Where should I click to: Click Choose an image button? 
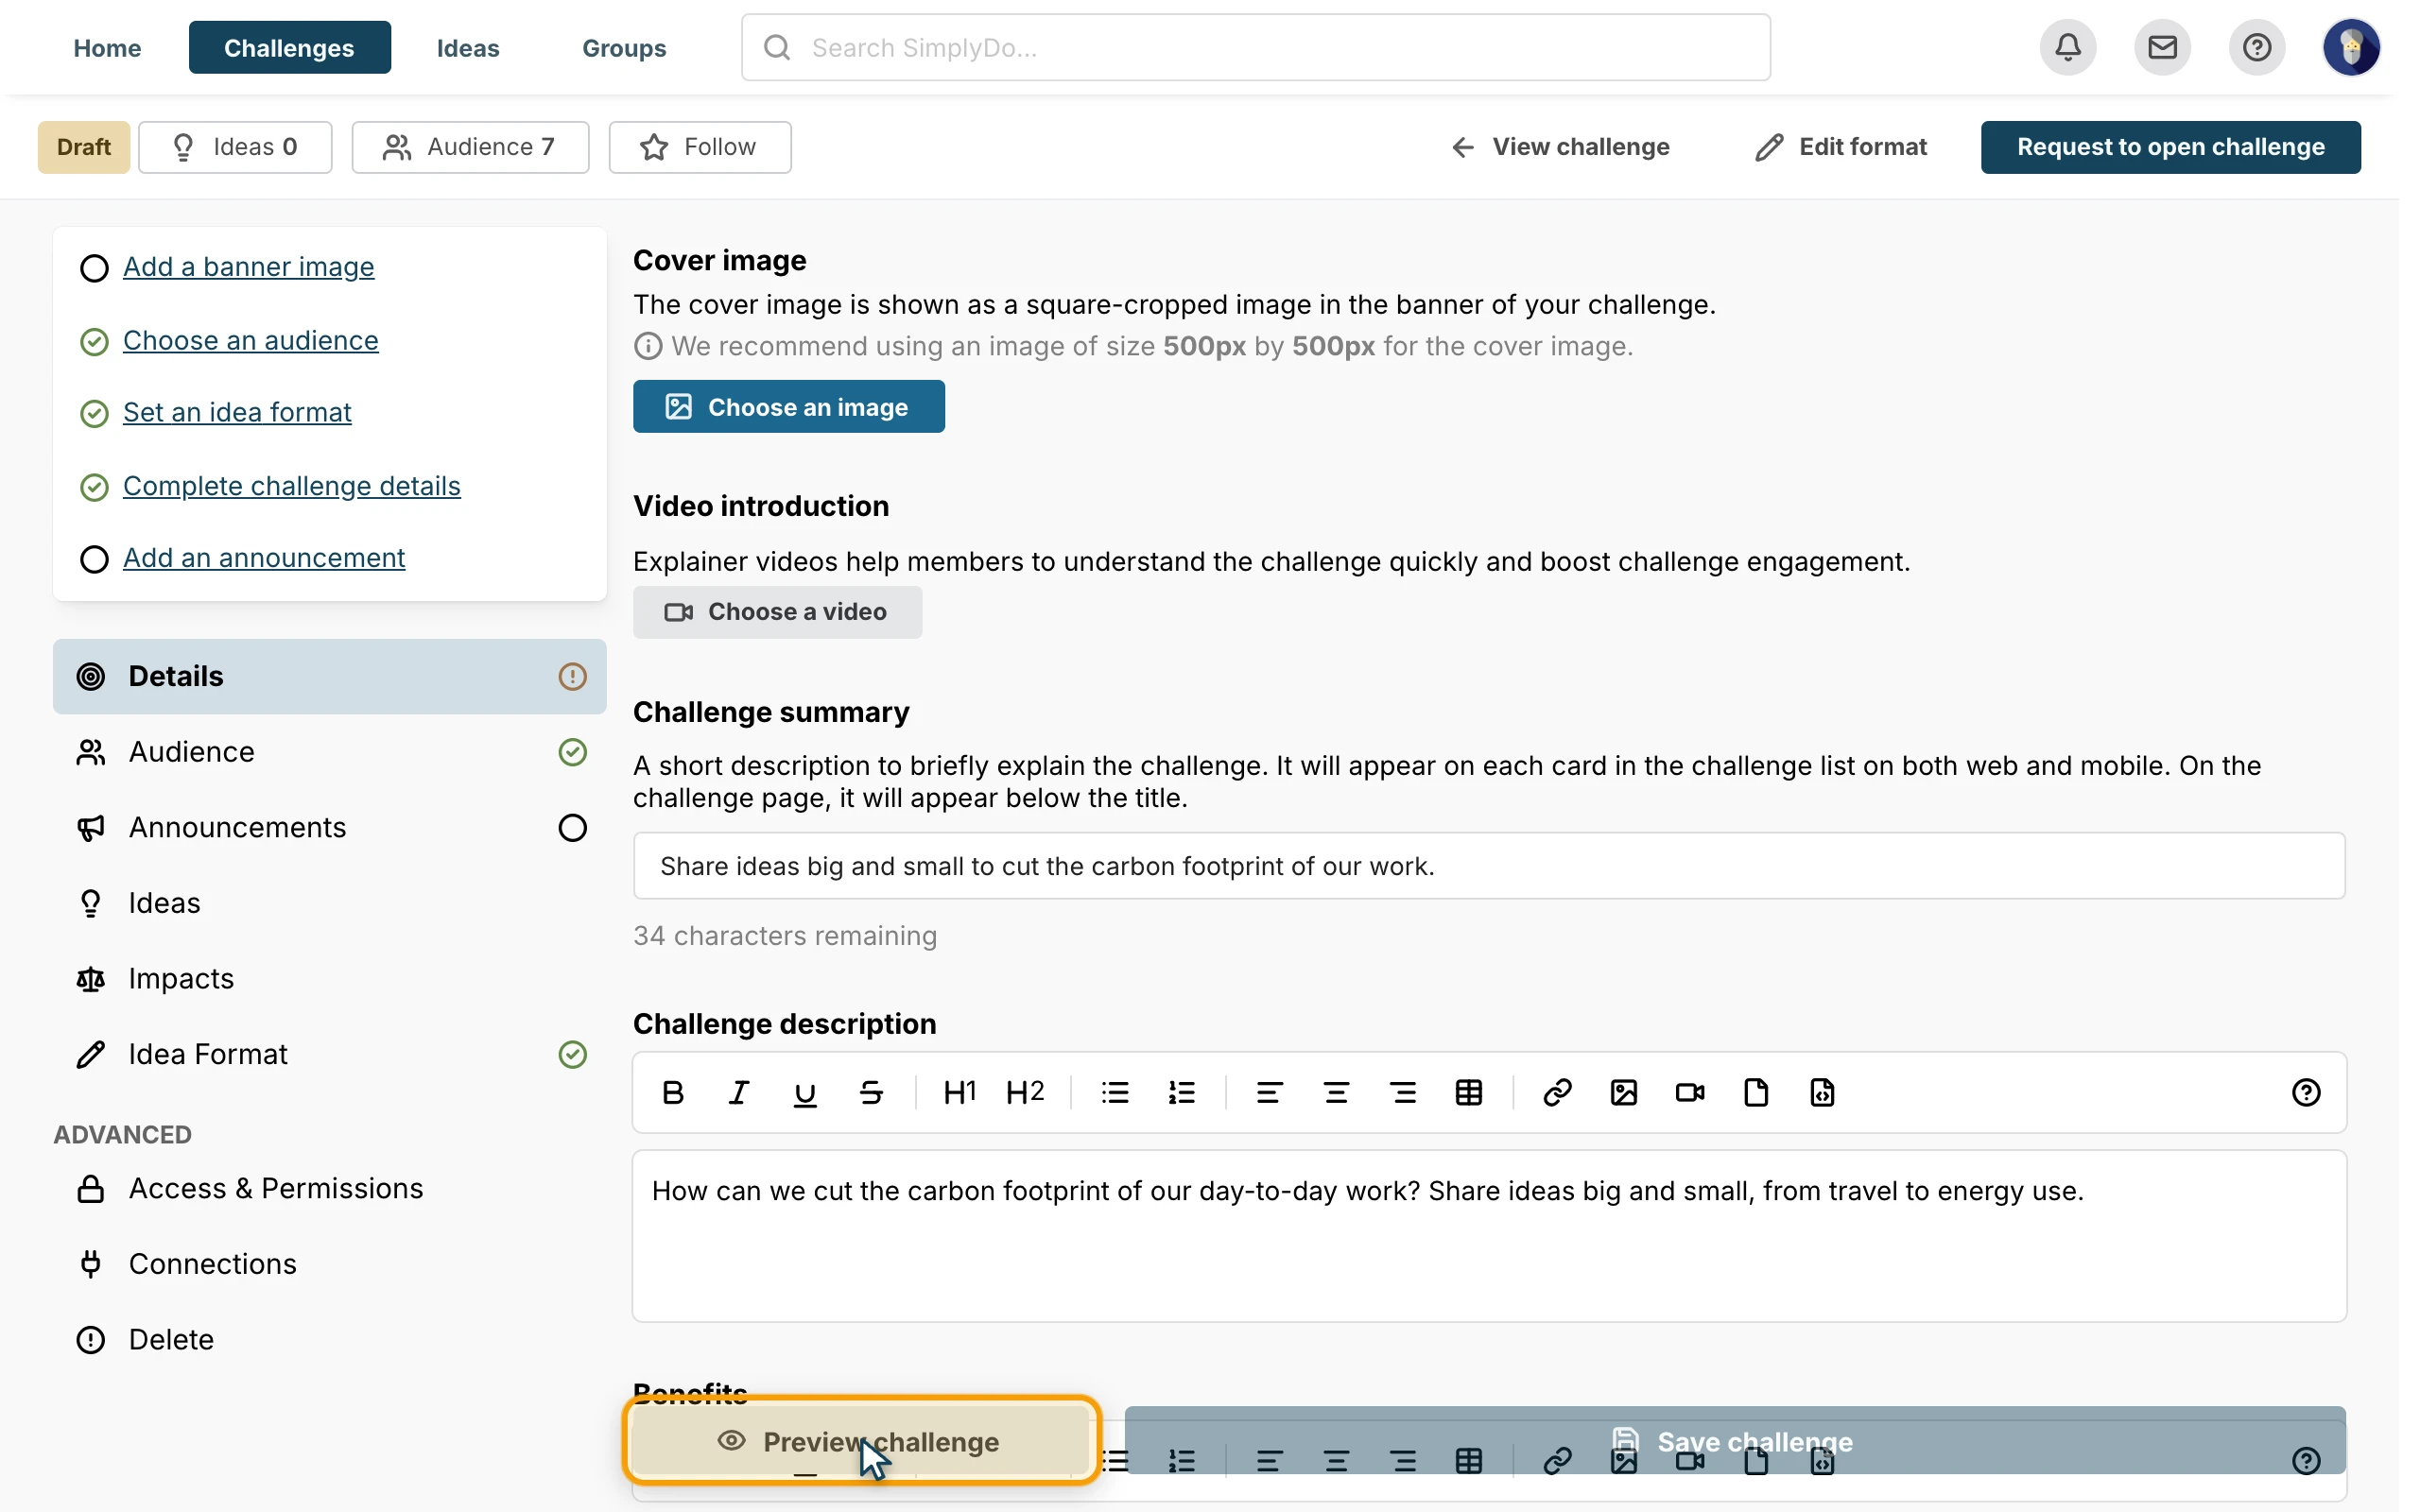pyautogui.click(x=788, y=407)
